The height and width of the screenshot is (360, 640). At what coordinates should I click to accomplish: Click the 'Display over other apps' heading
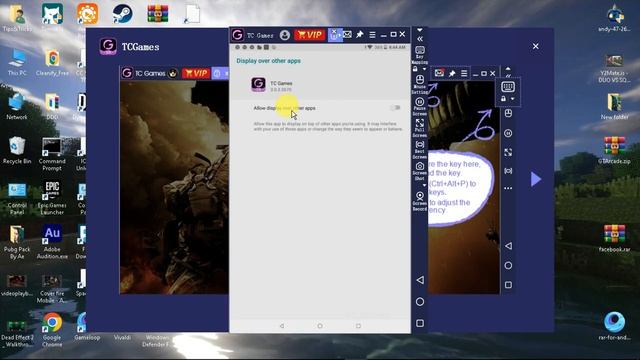coord(269,61)
